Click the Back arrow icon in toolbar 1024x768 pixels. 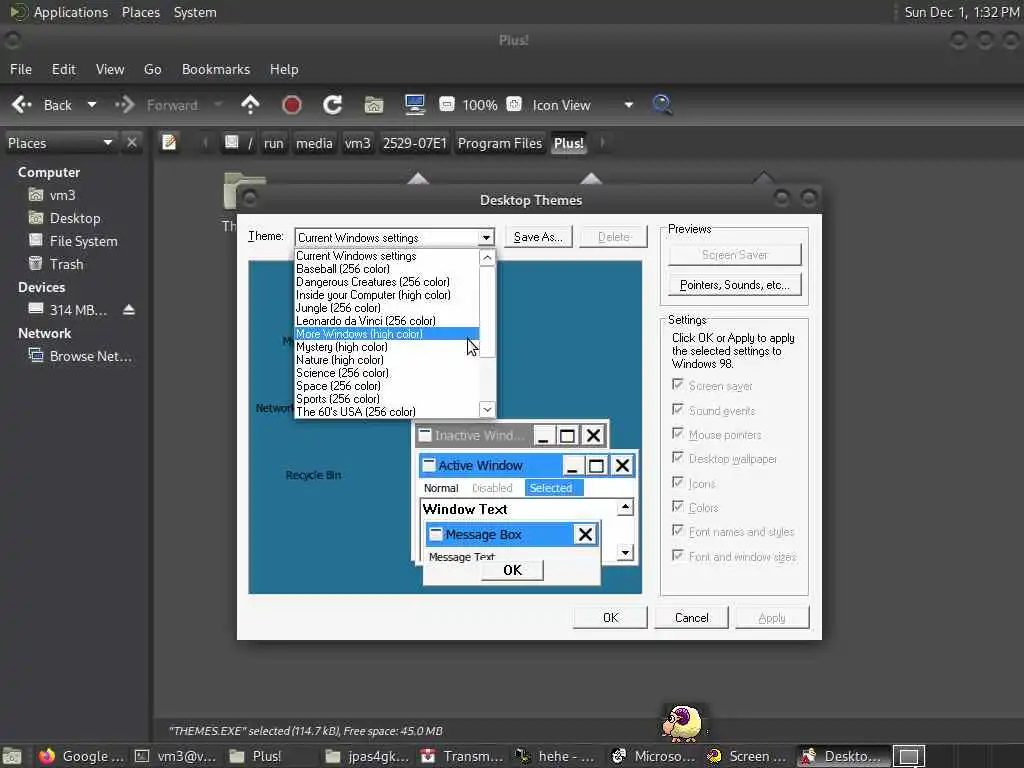[22, 105]
